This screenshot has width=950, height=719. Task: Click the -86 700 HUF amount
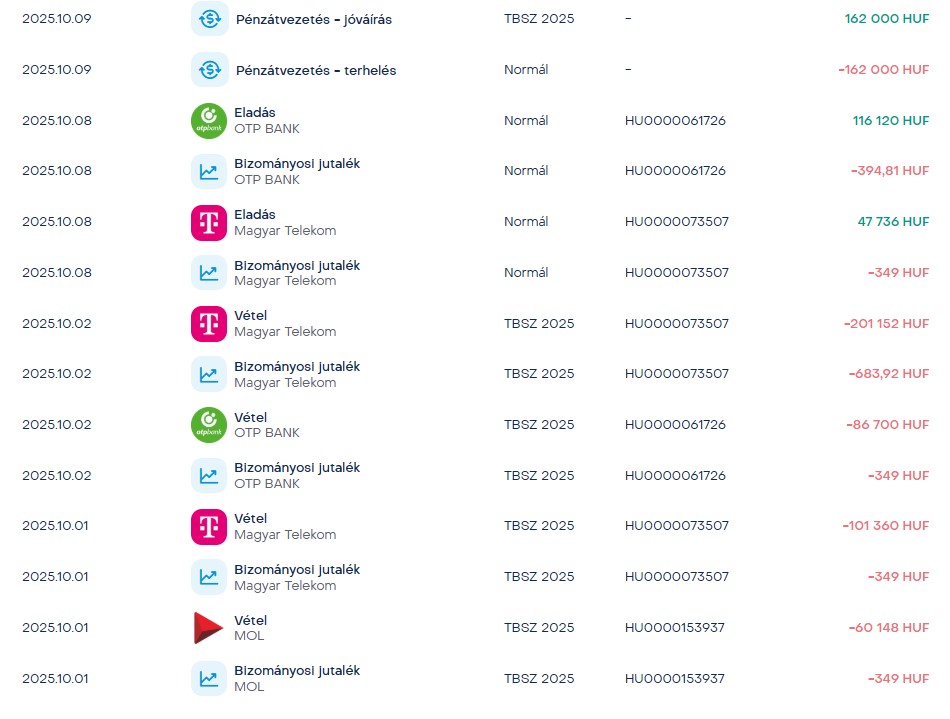[888, 425]
